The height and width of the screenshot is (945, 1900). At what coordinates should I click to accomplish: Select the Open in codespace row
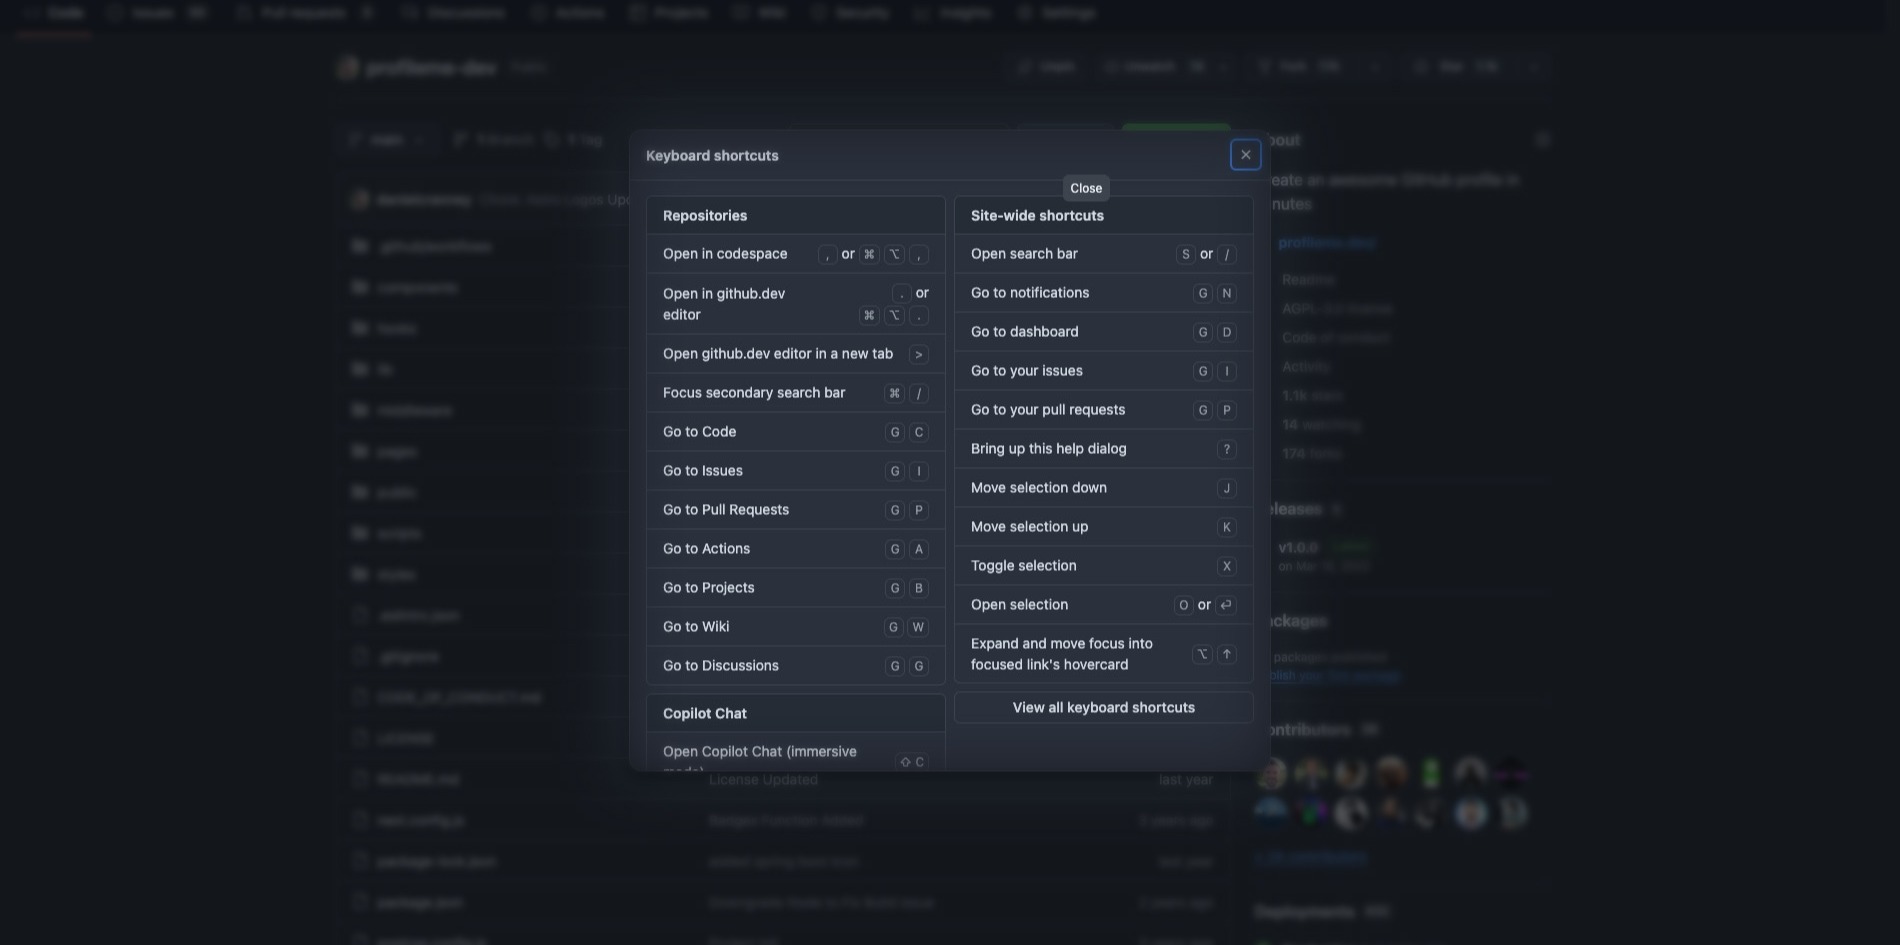[795, 254]
